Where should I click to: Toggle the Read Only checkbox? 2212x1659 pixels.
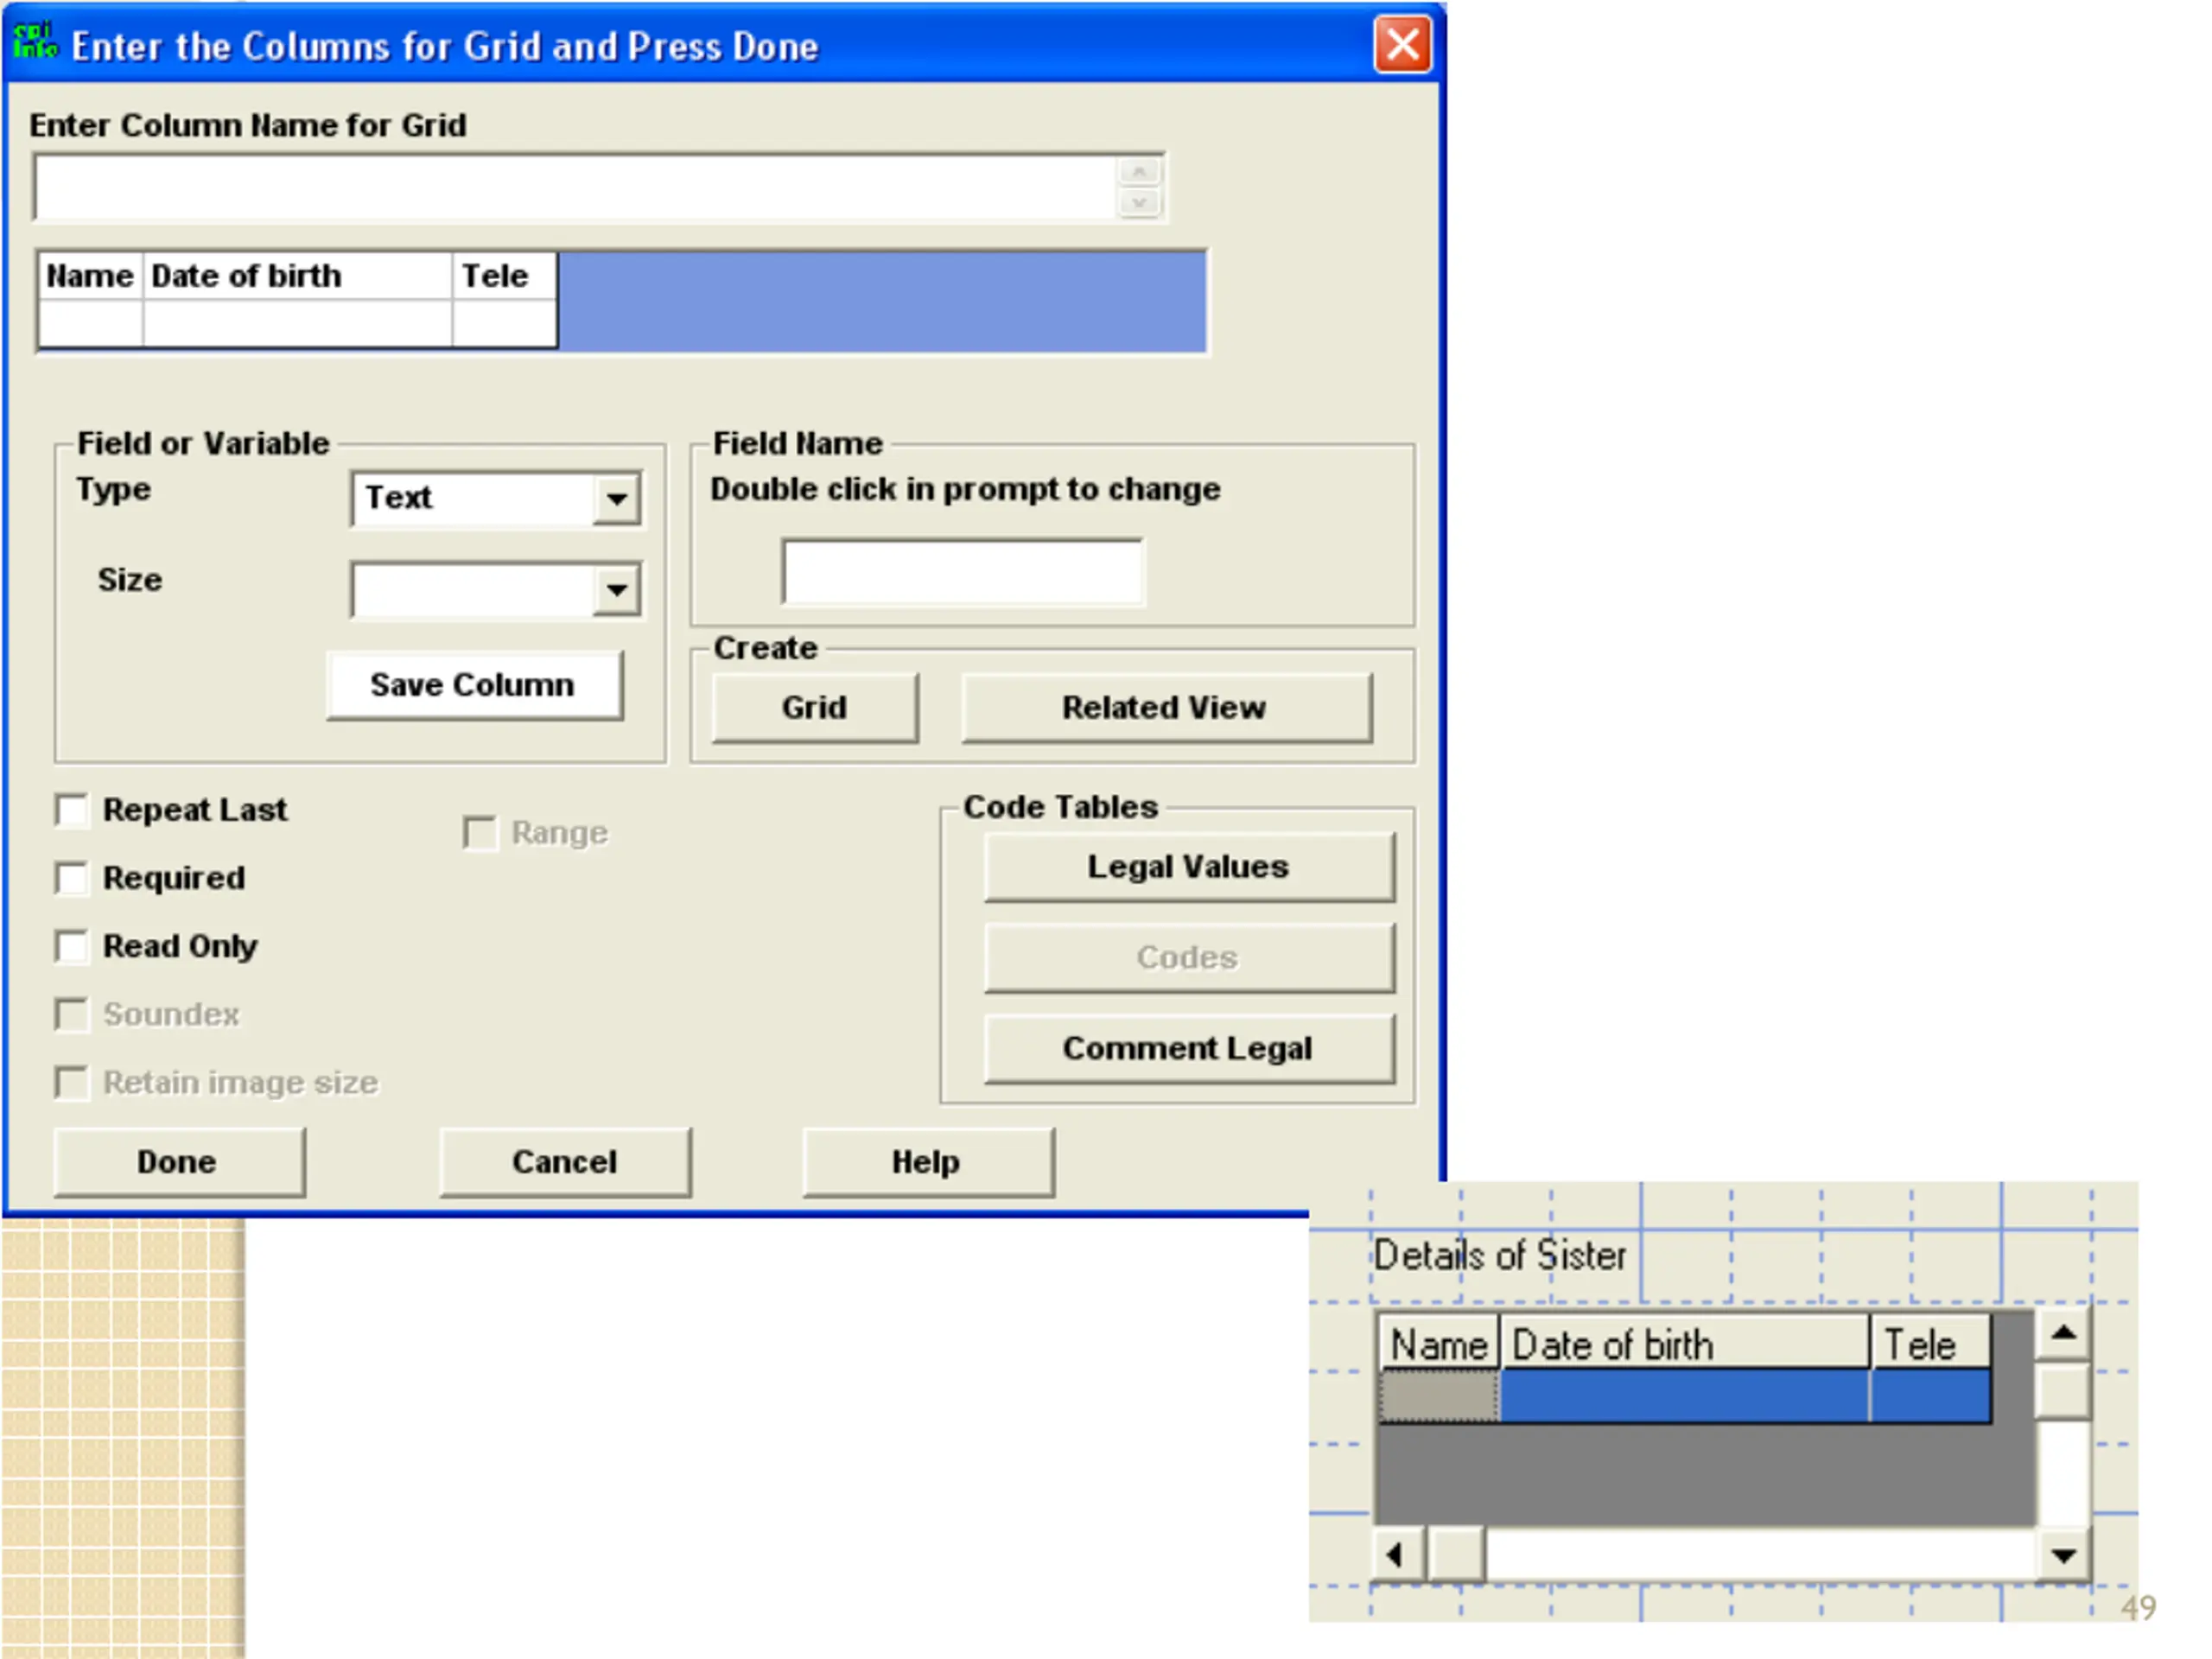[72, 946]
